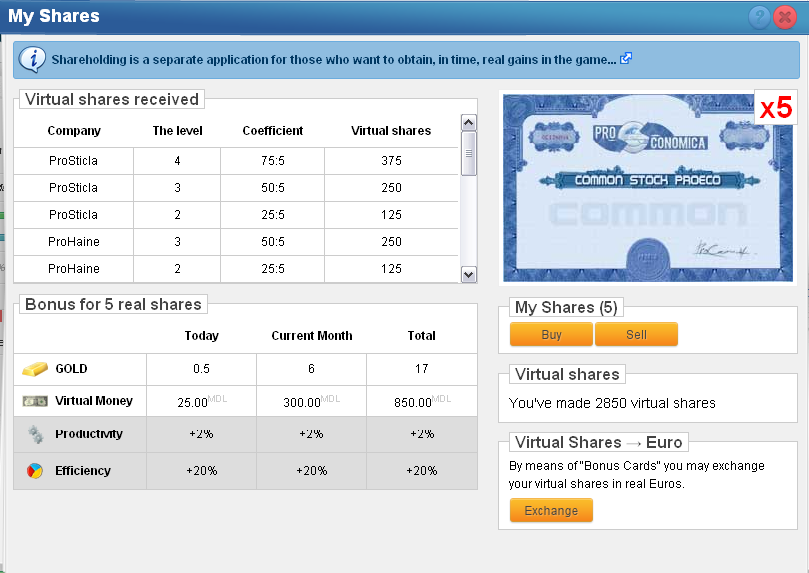Select ProHaine row with level 3
Screen dimensions: 809x573
pyautogui.click(x=236, y=242)
